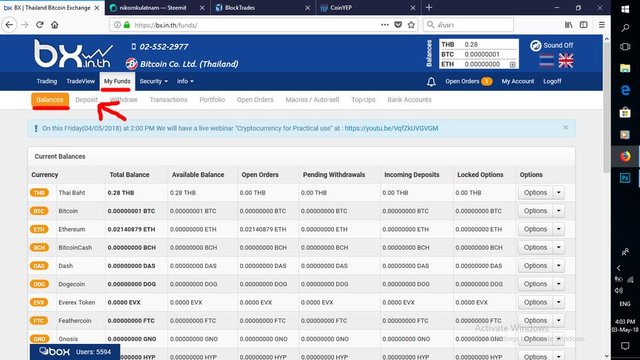The width and height of the screenshot is (640, 360).
Task: Switch to Steemit browser tab
Action: [x=157, y=7]
